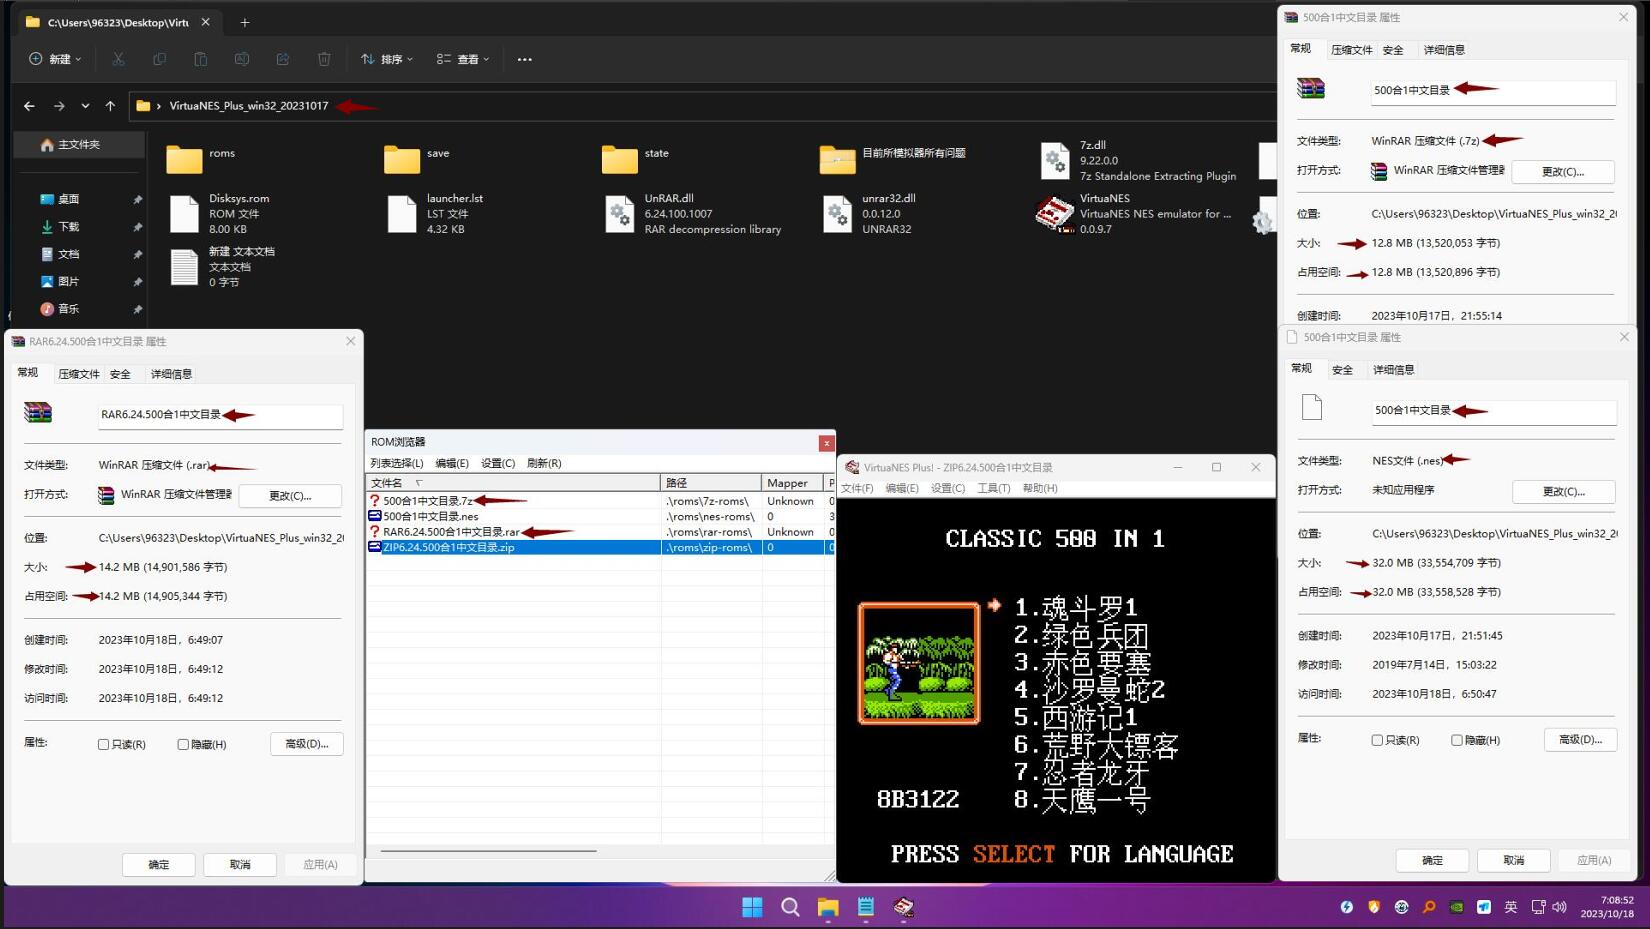The image size is (1650, 929).
Task: Open 列表选择(L) menu in ROM browser
Action: click(x=397, y=463)
